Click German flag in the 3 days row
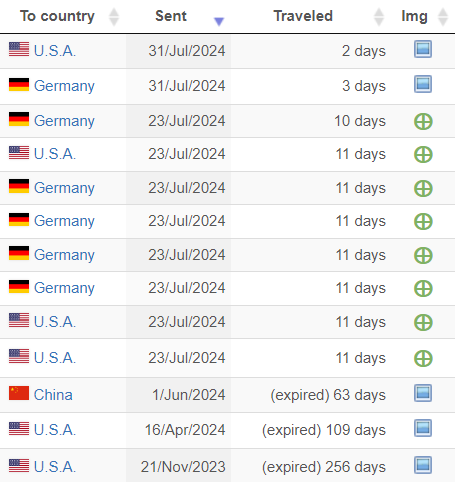463x482 pixels. pyautogui.click(x=19, y=85)
